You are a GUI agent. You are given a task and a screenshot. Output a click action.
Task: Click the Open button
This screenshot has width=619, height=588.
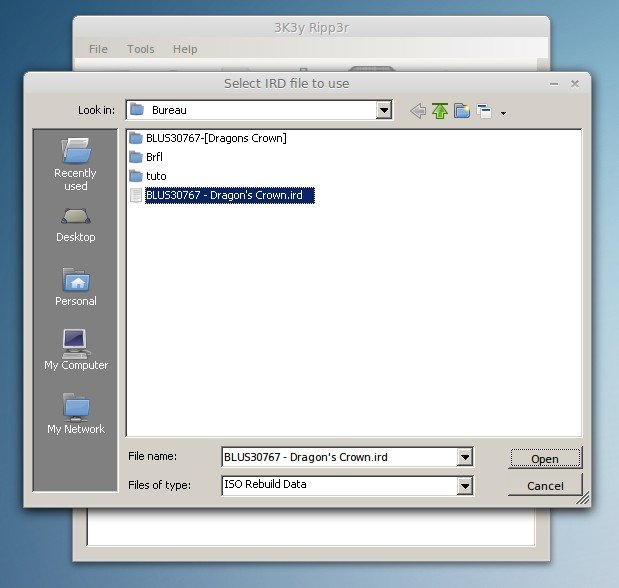pos(544,459)
